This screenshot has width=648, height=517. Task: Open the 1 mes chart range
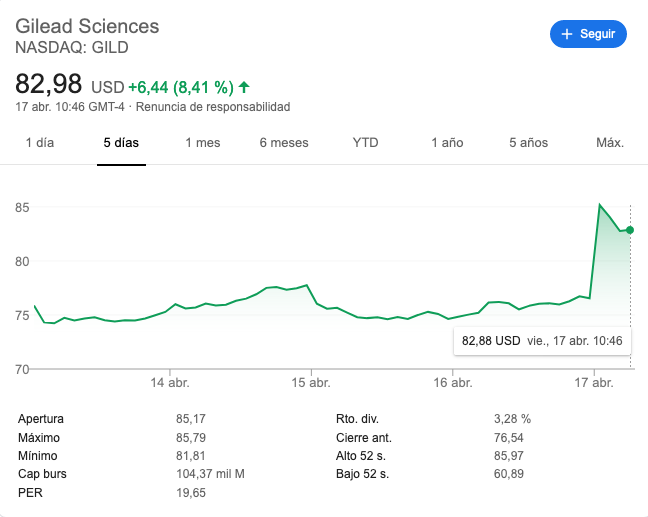click(202, 143)
